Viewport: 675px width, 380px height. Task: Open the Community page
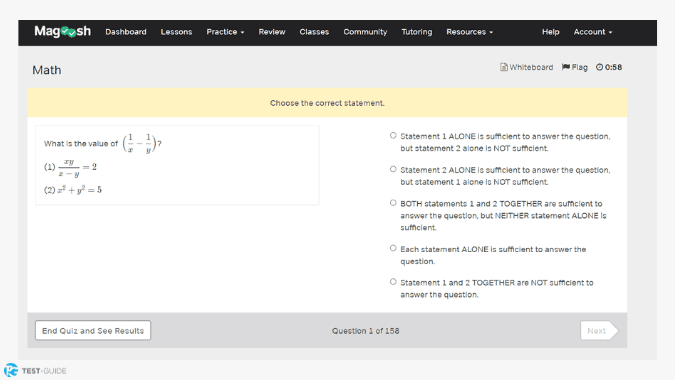coord(365,32)
